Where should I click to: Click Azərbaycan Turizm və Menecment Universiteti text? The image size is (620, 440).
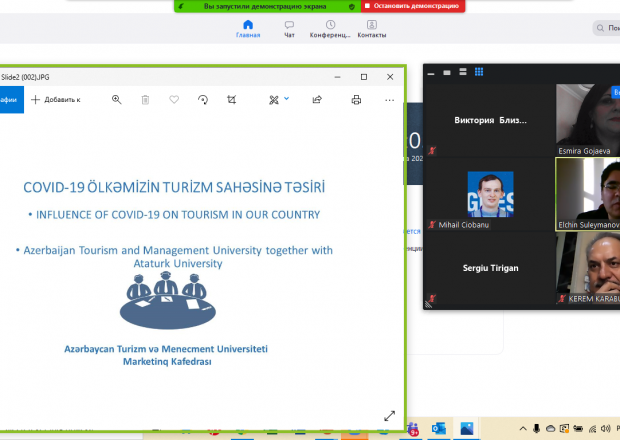coord(166,349)
